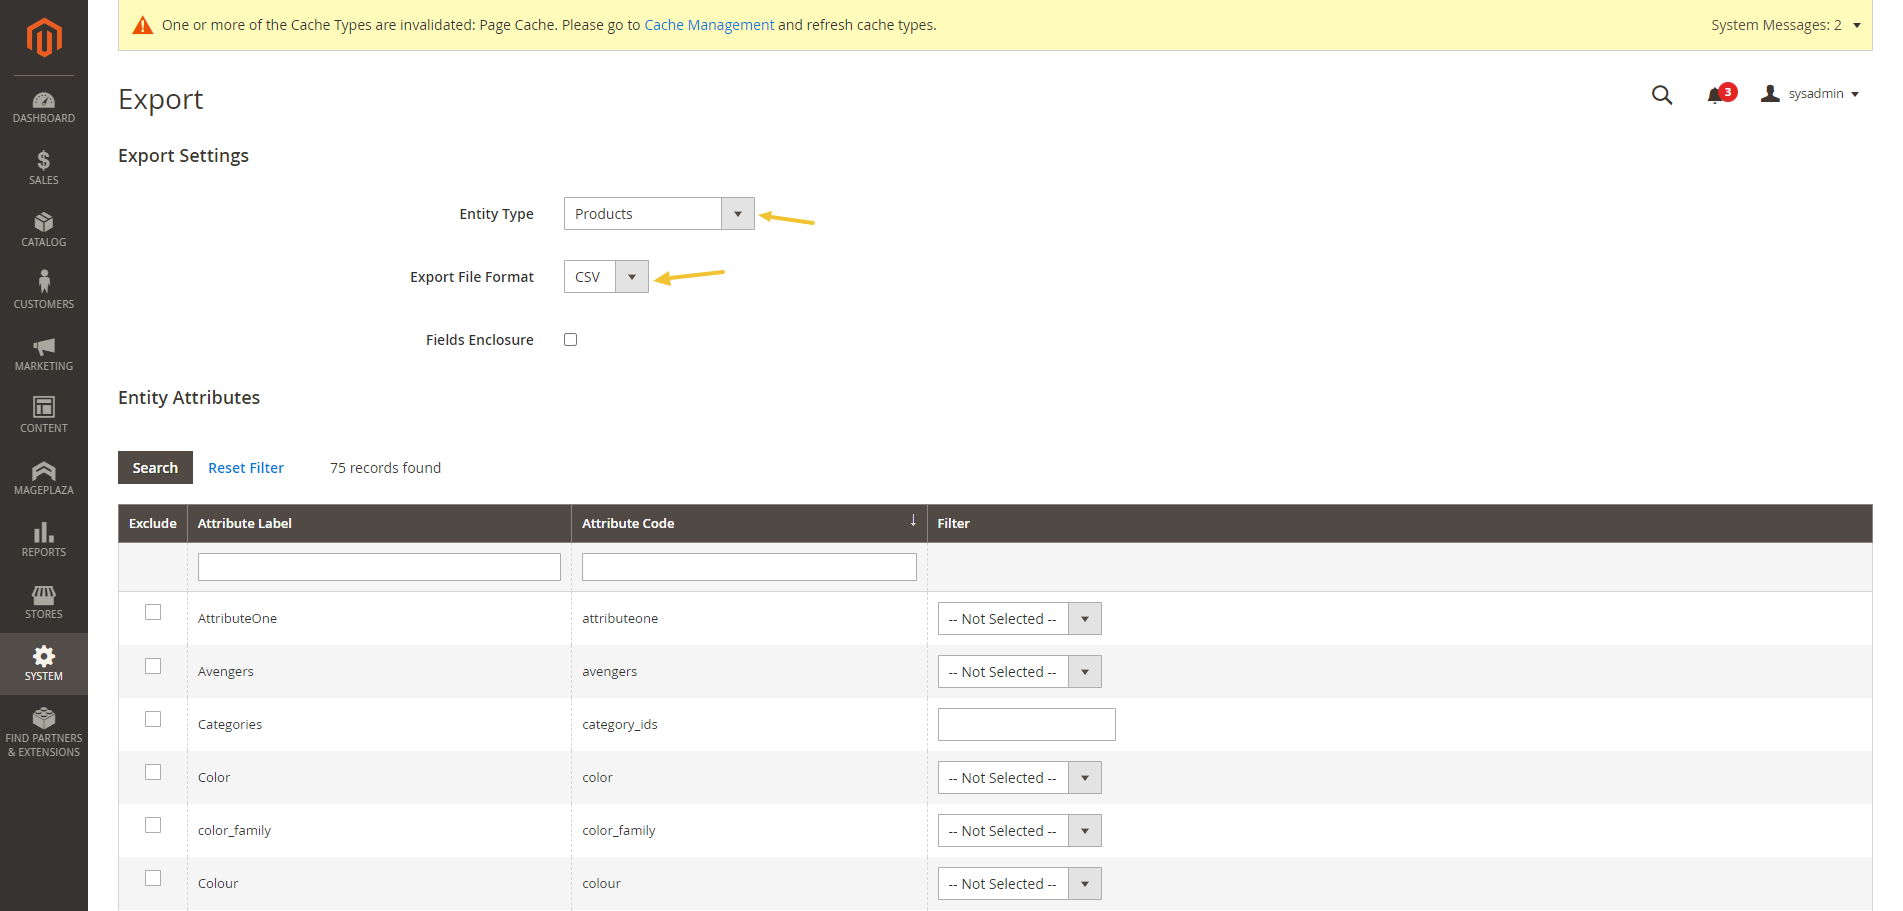
Task: Click the cache warning triangle icon
Action: 143,25
